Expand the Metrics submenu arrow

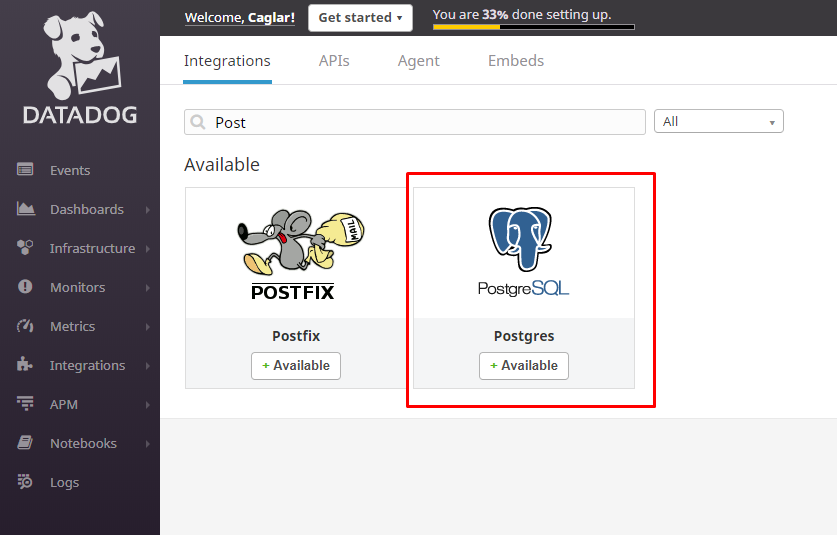coord(148,327)
